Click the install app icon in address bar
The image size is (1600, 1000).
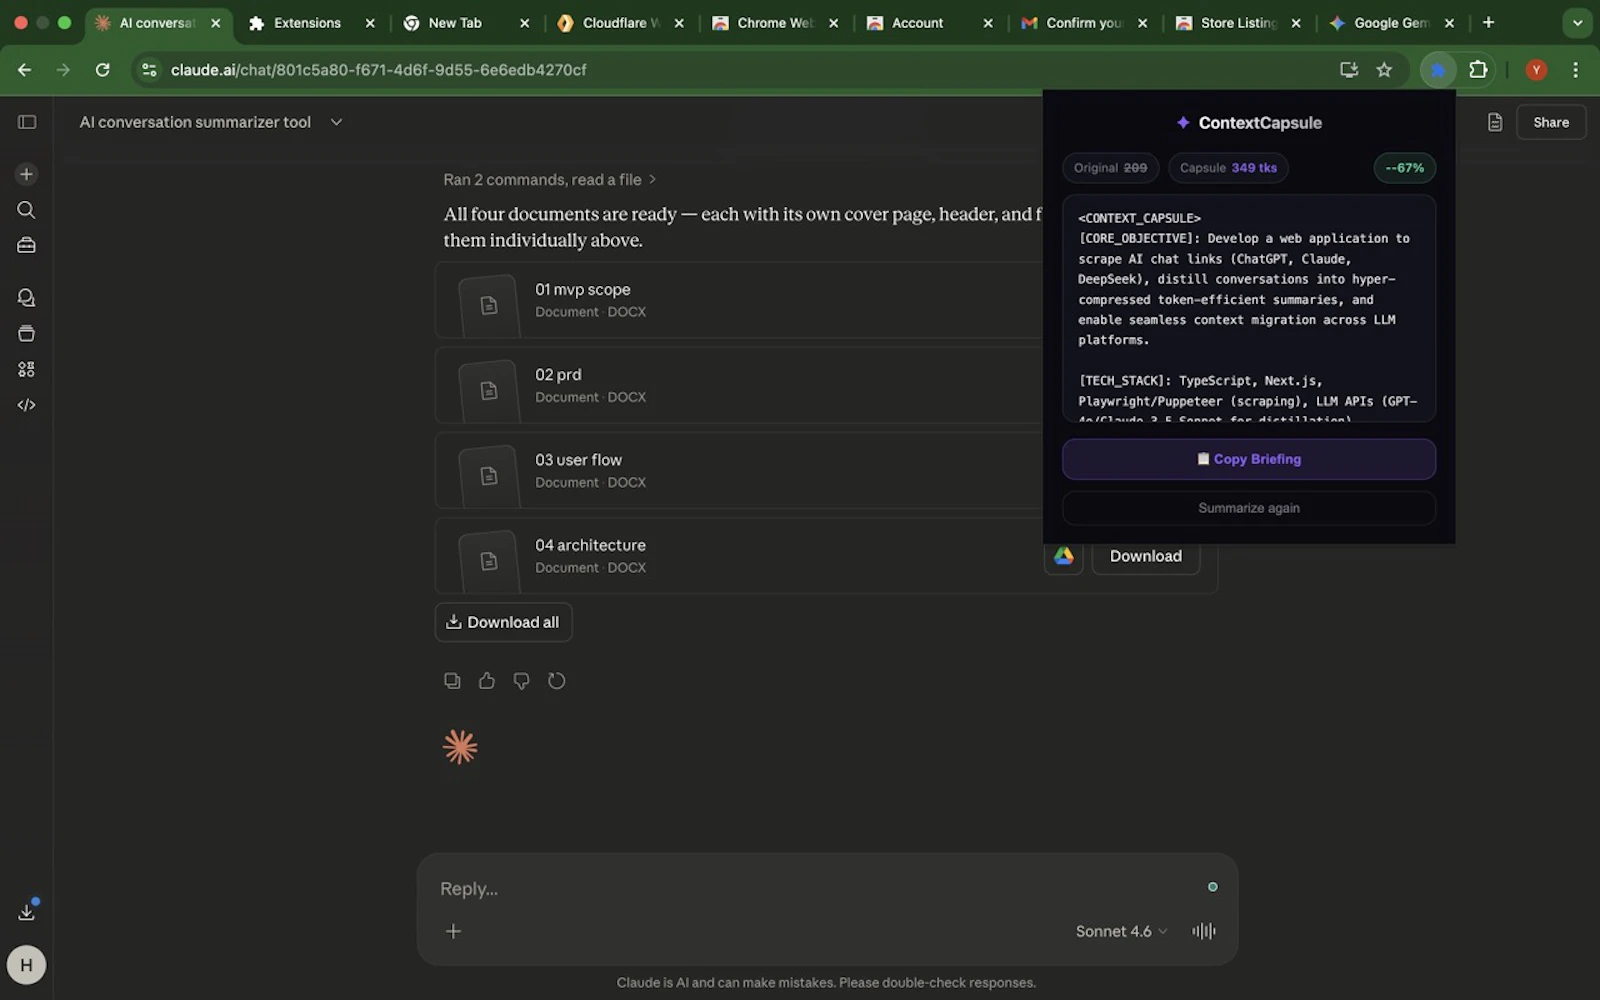click(x=1349, y=70)
